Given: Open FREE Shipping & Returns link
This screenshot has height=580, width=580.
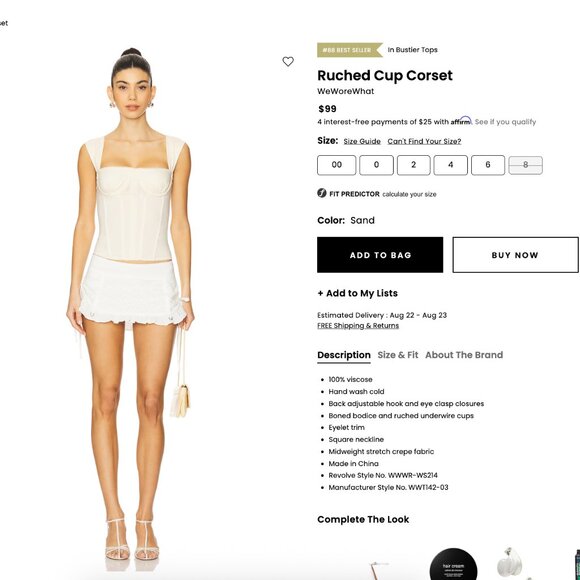Looking at the screenshot, I should coord(358,326).
